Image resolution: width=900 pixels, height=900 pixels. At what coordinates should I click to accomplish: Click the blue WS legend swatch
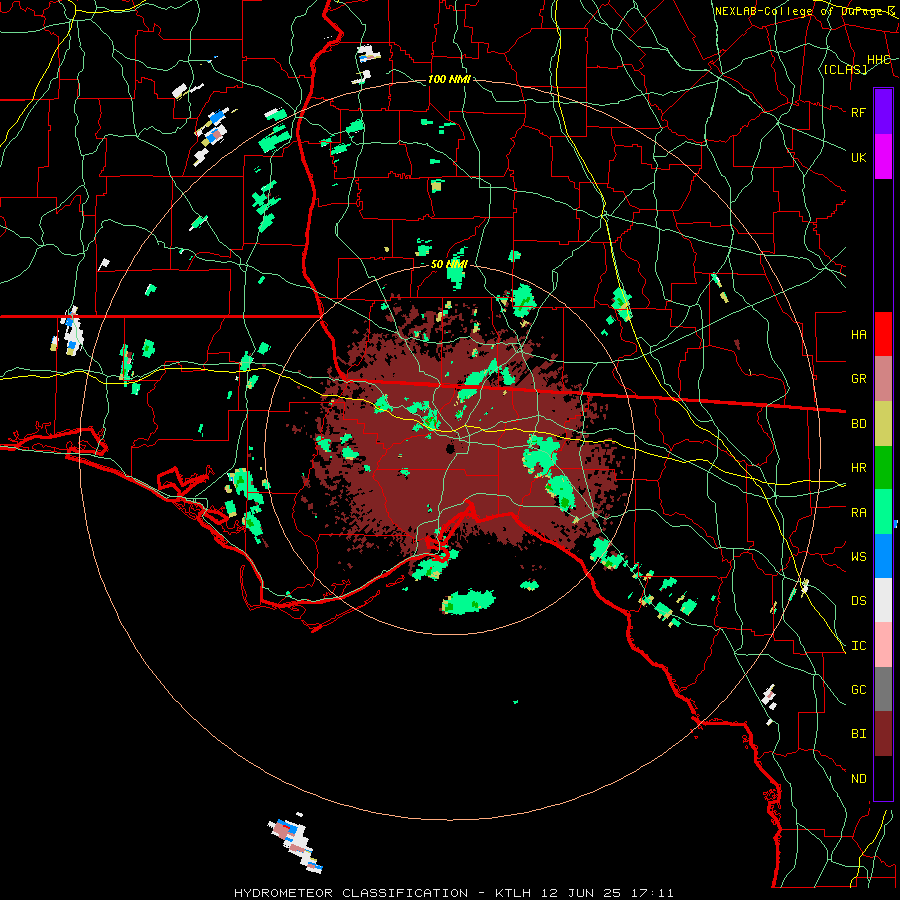(883, 556)
